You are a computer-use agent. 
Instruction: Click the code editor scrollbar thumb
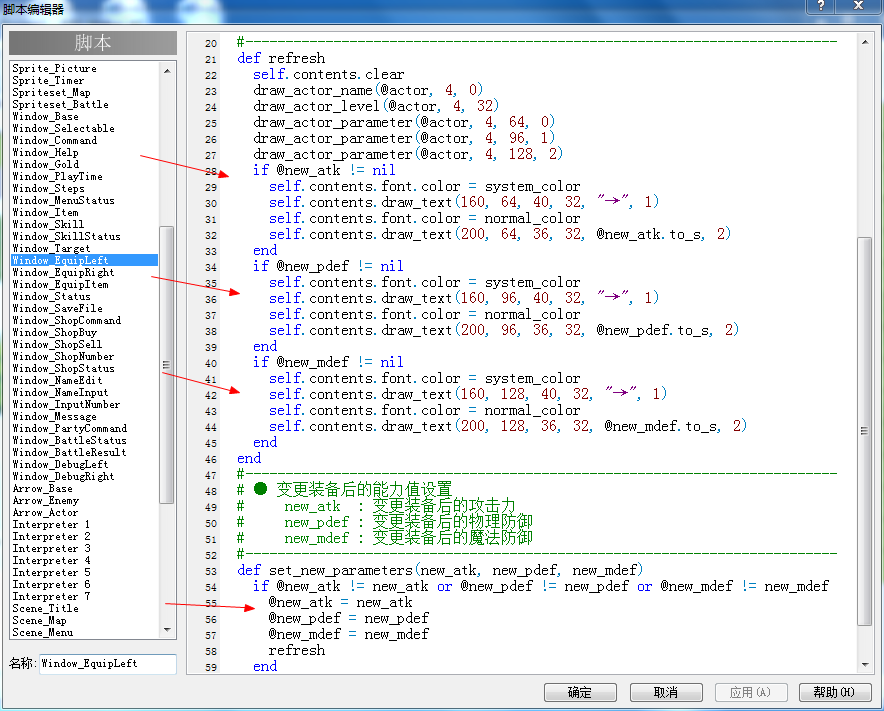coord(864,431)
